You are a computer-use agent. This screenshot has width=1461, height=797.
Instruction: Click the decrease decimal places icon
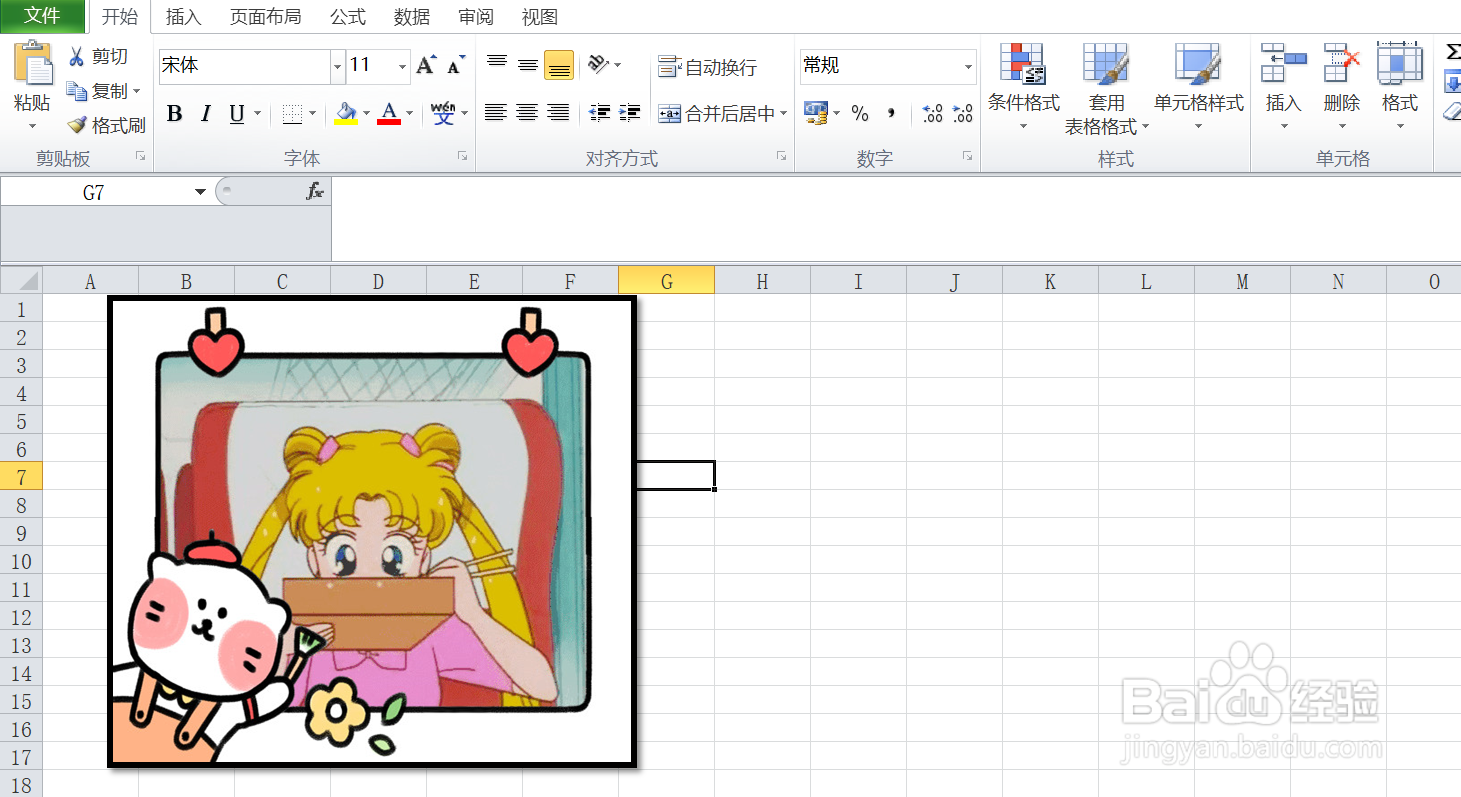963,113
